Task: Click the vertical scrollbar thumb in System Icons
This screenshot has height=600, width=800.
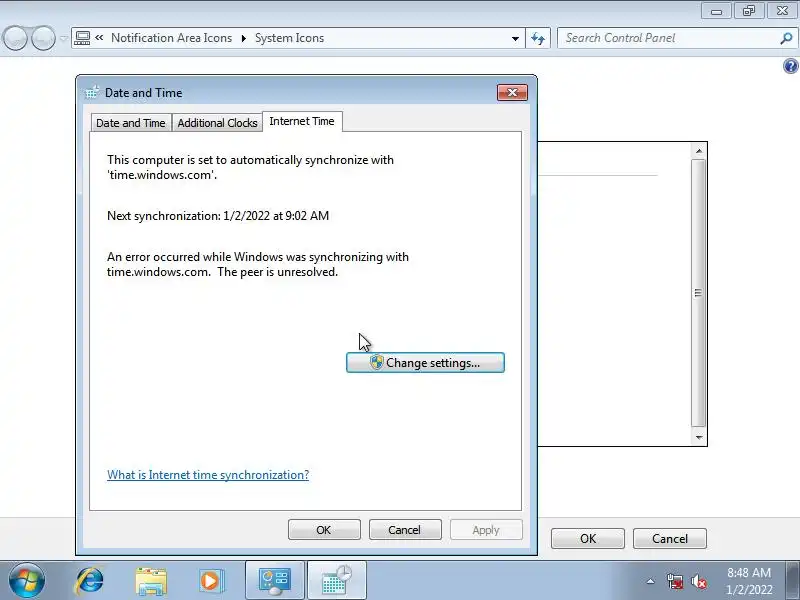Action: 698,293
